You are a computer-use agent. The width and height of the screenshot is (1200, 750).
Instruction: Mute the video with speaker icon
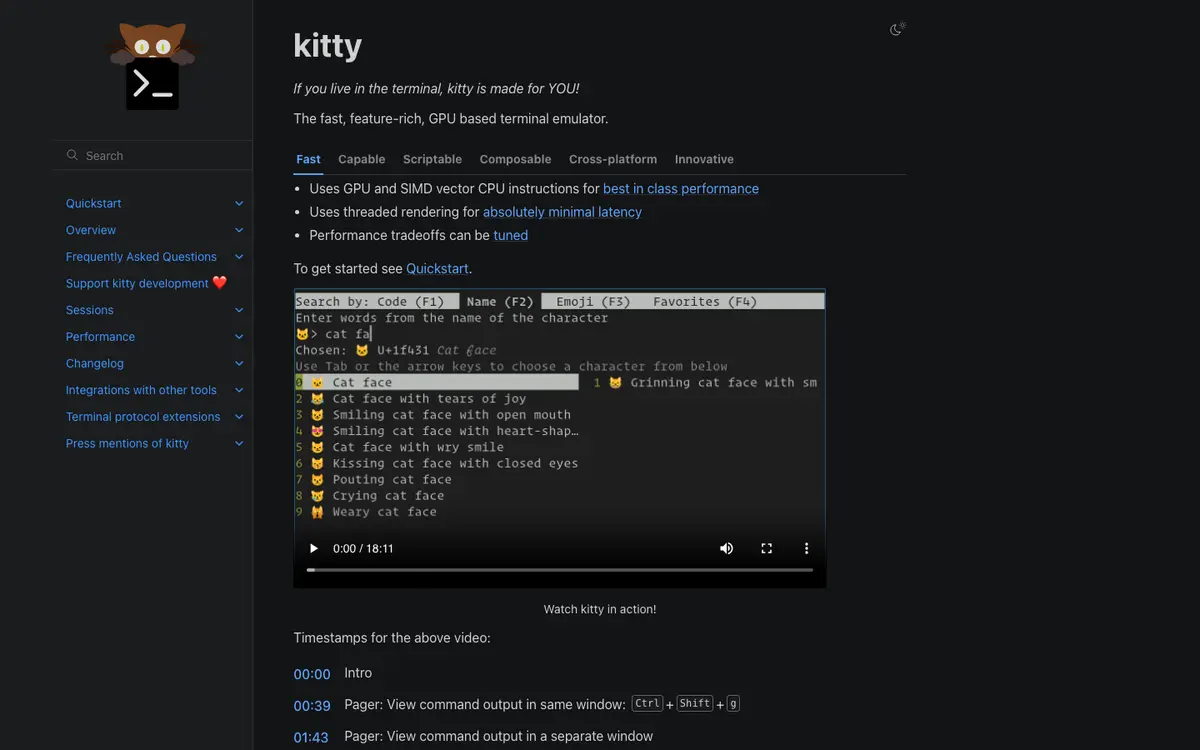point(727,548)
